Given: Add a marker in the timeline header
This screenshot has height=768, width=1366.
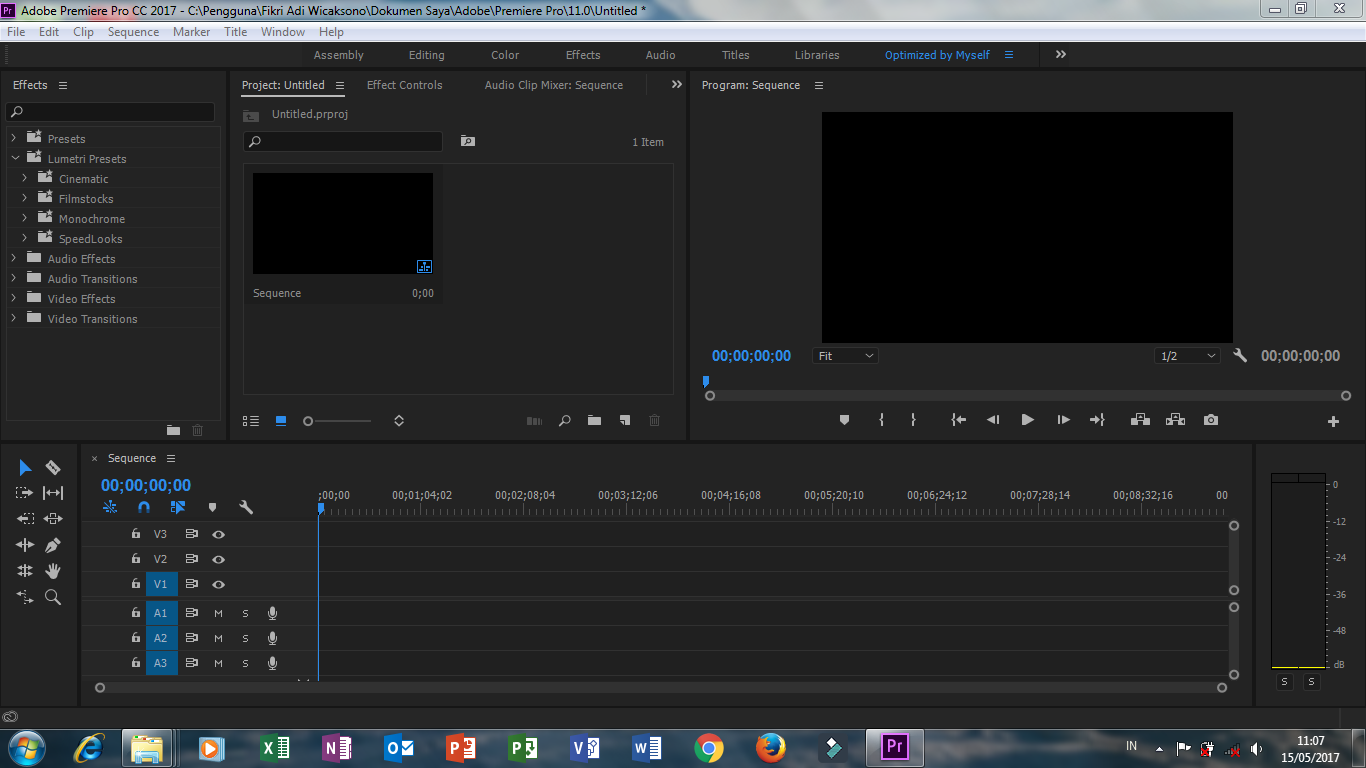Looking at the screenshot, I should (212, 508).
